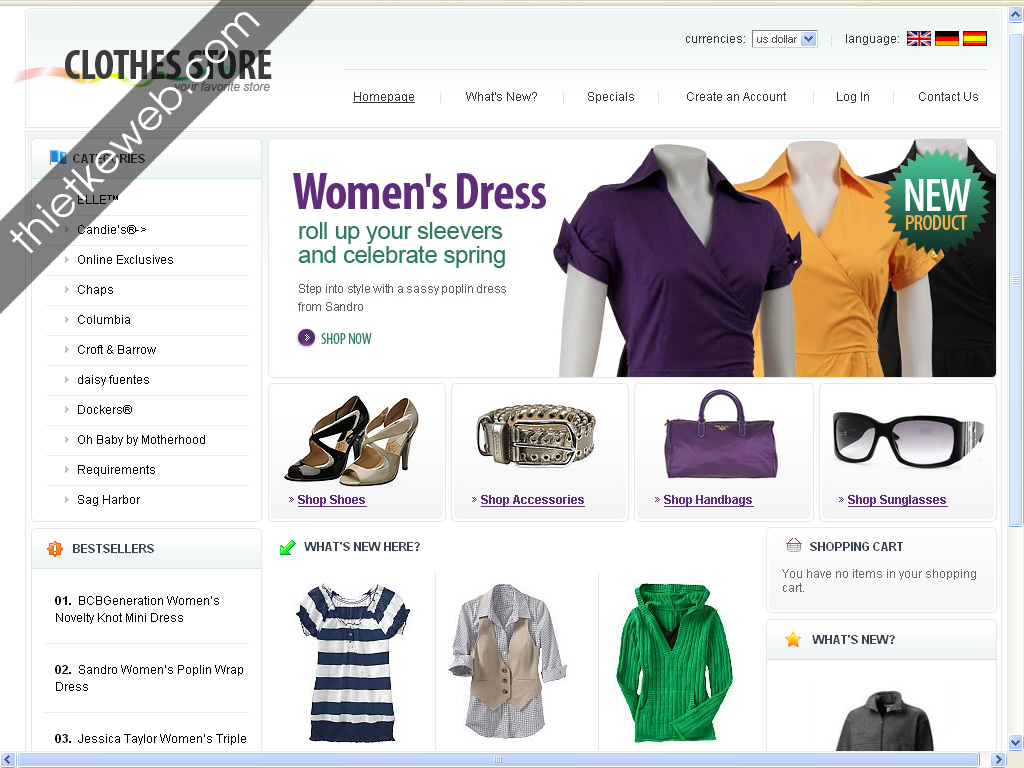
Task: Follow the Shop Sunglasses link
Action: (897, 500)
